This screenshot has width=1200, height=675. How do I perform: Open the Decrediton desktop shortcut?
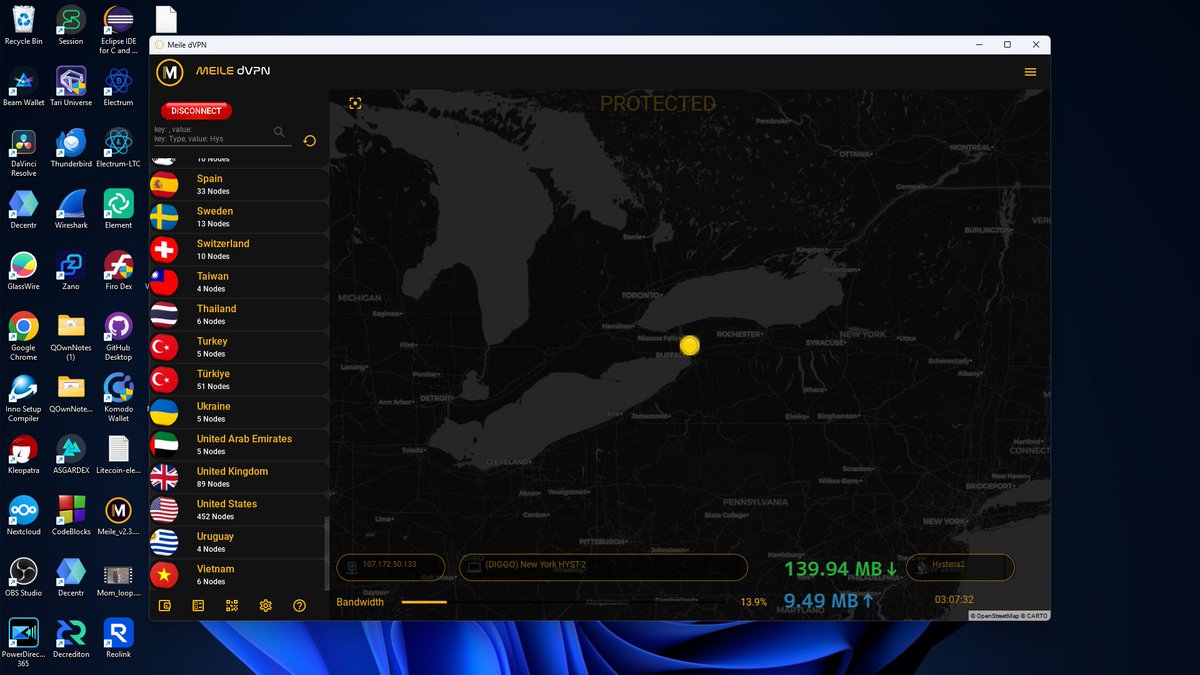[x=71, y=637]
